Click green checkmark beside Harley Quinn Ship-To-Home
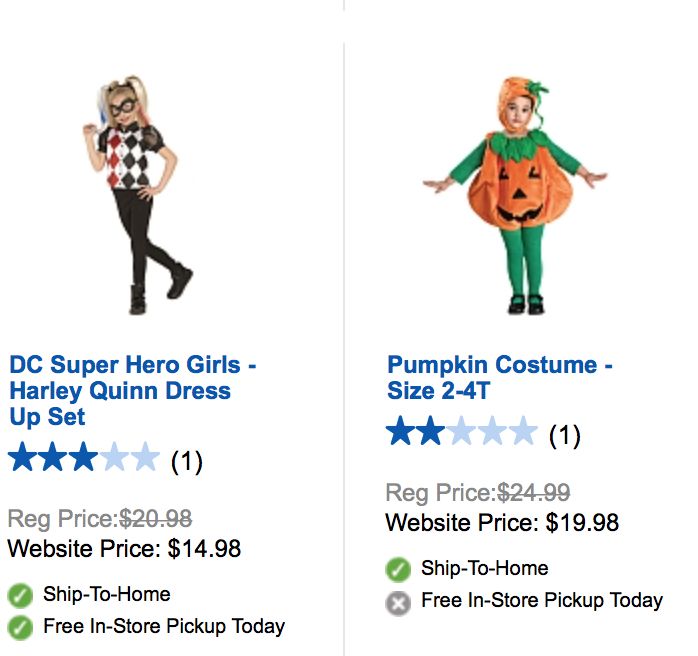This screenshot has height=656, width=698. (20, 596)
